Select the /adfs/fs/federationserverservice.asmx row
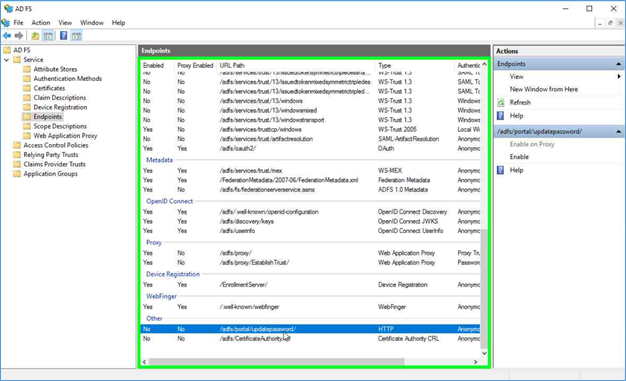Image resolution: width=626 pixels, height=381 pixels. tap(310, 190)
